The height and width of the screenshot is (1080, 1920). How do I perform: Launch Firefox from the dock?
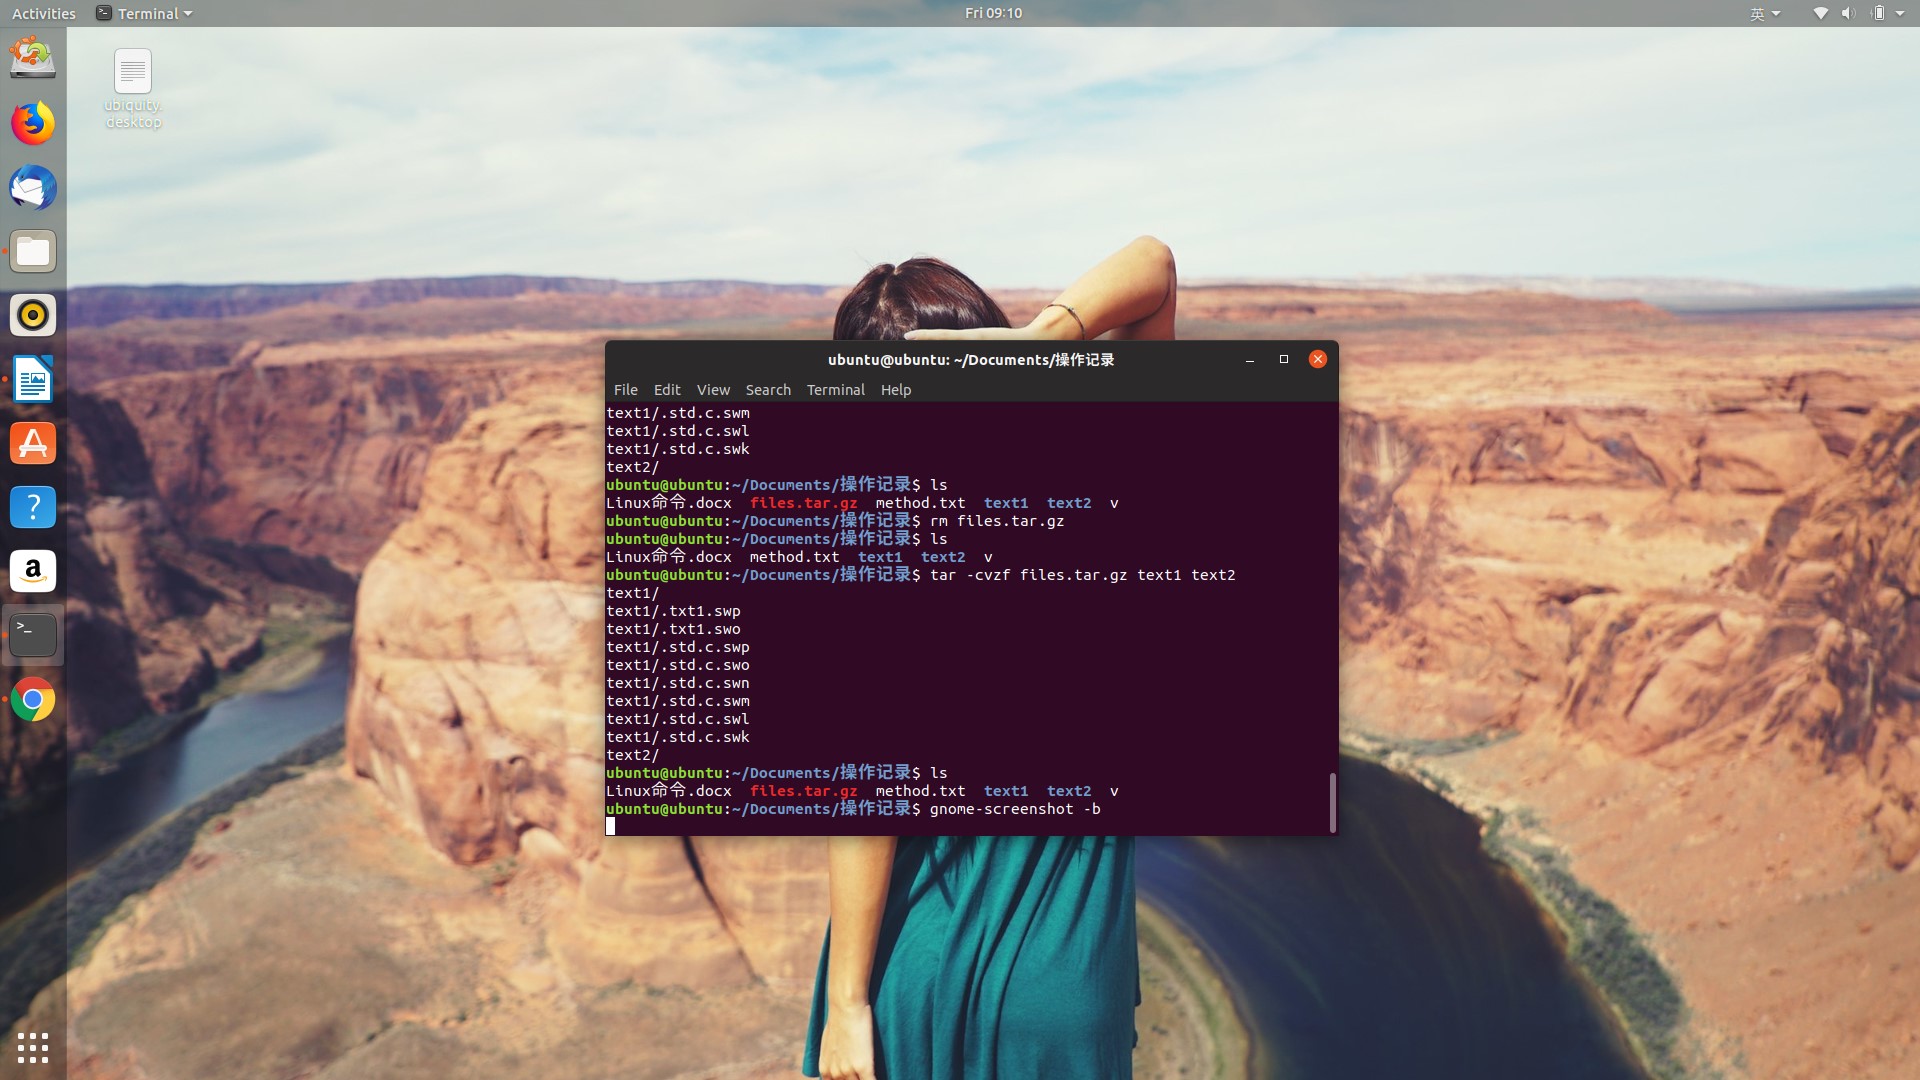pyautogui.click(x=33, y=123)
